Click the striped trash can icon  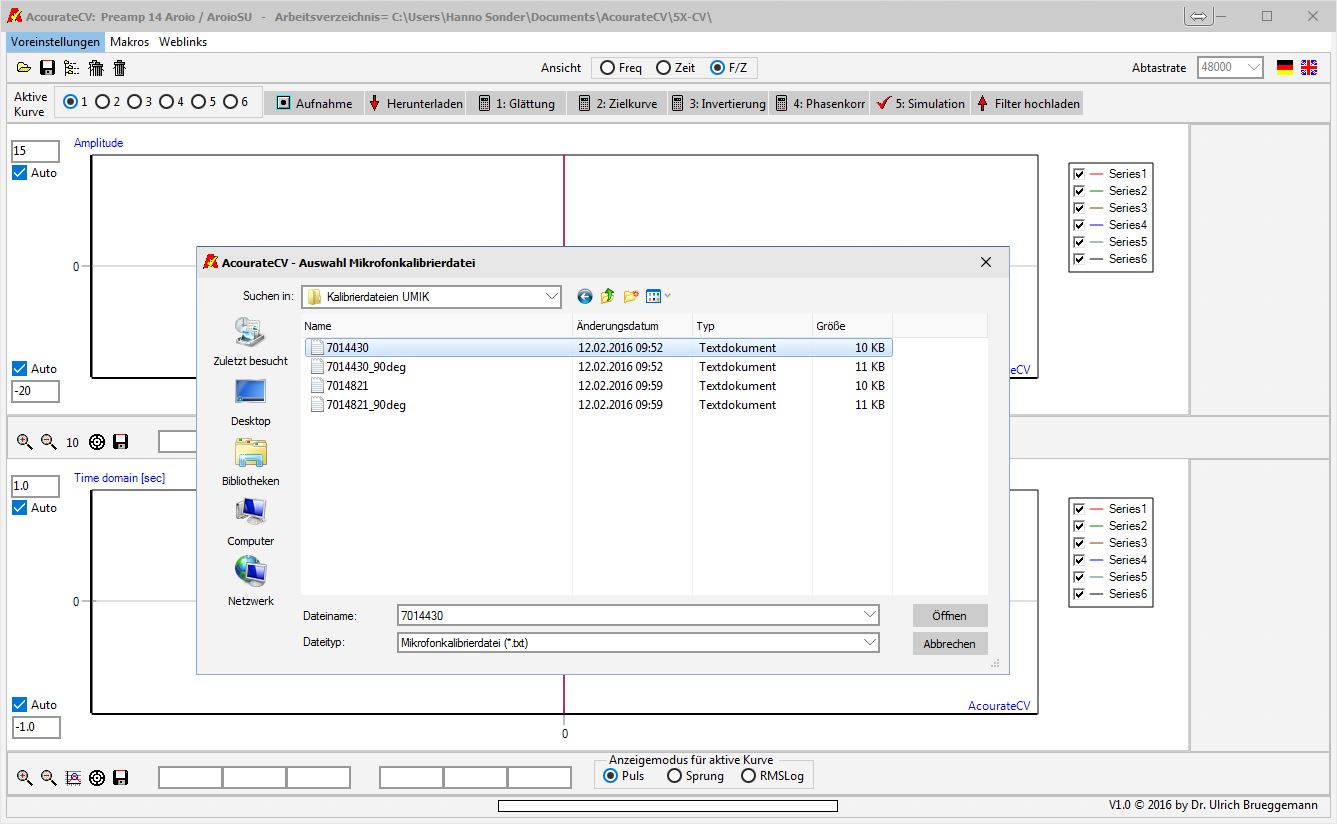click(96, 68)
